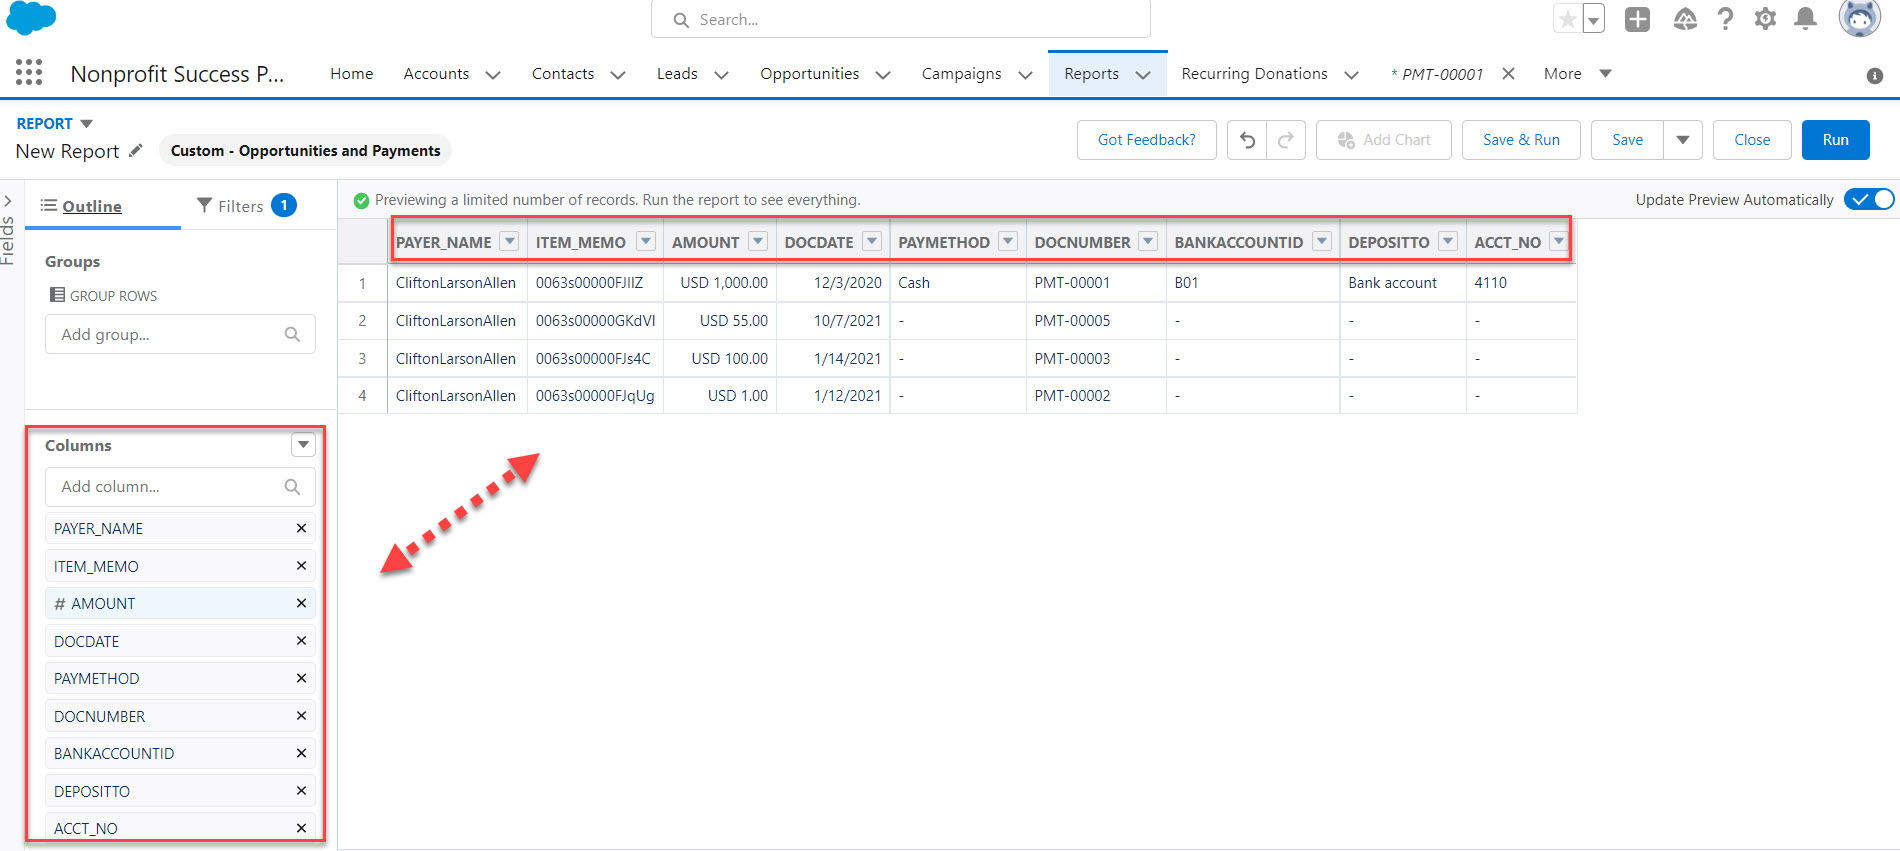
Task: Click the blue Run button
Action: [1835, 140]
